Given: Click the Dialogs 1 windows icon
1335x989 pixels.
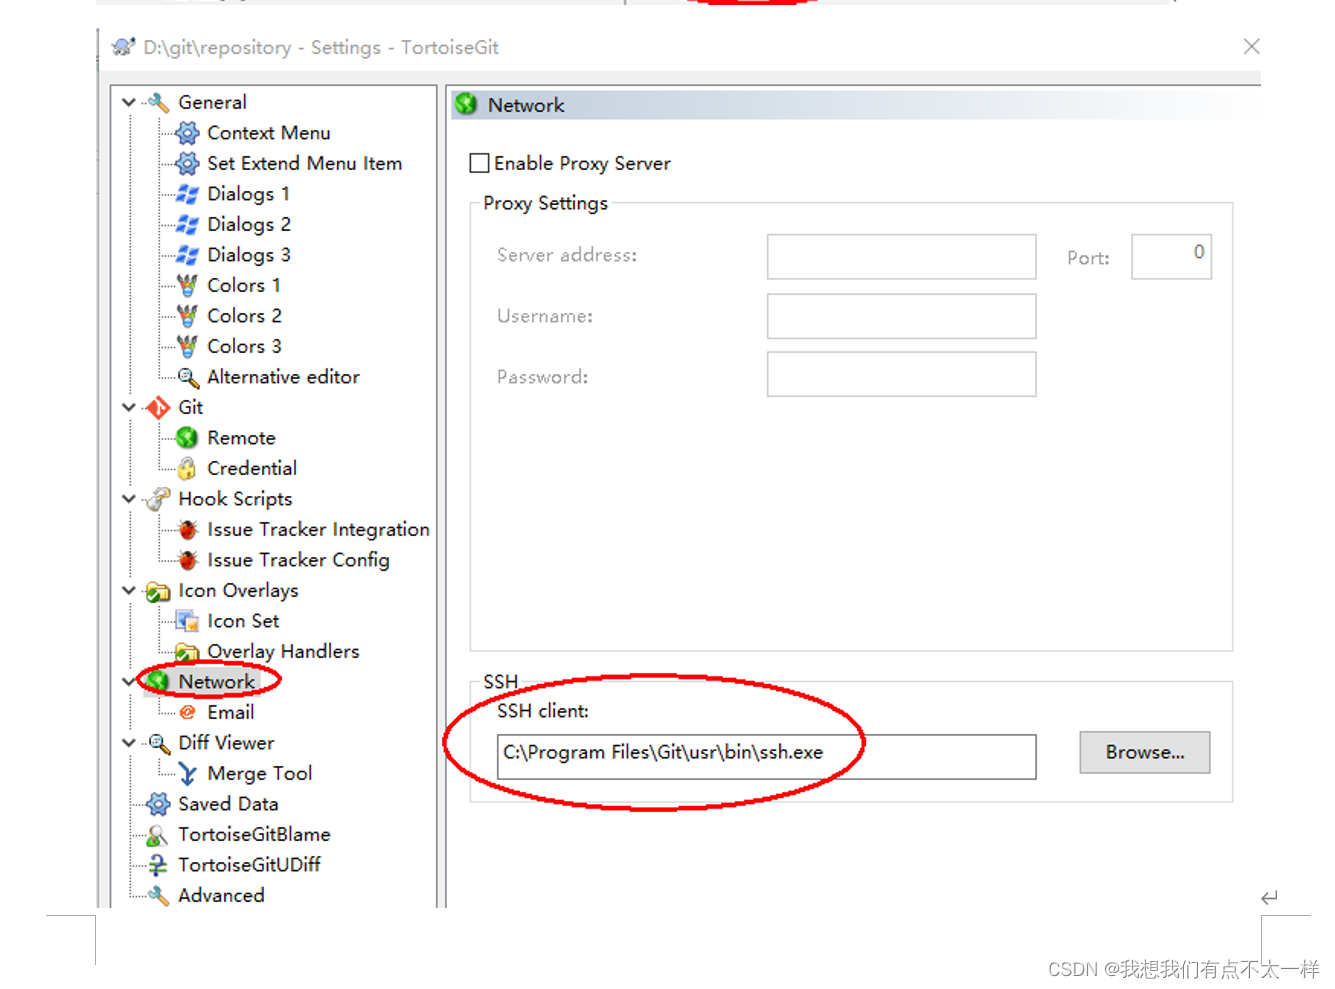Looking at the screenshot, I should point(187,194).
